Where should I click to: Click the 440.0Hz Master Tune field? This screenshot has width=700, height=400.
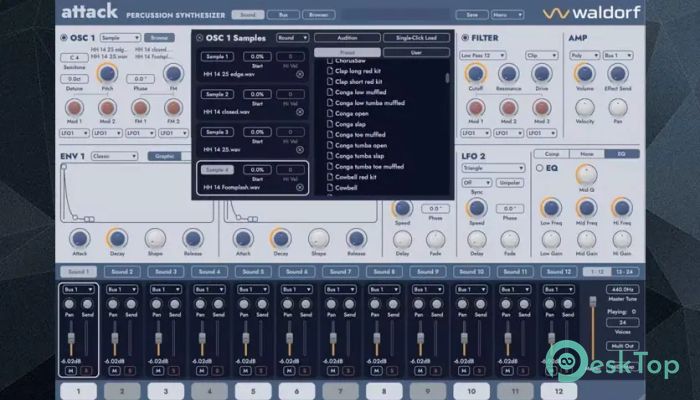[622, 289]
